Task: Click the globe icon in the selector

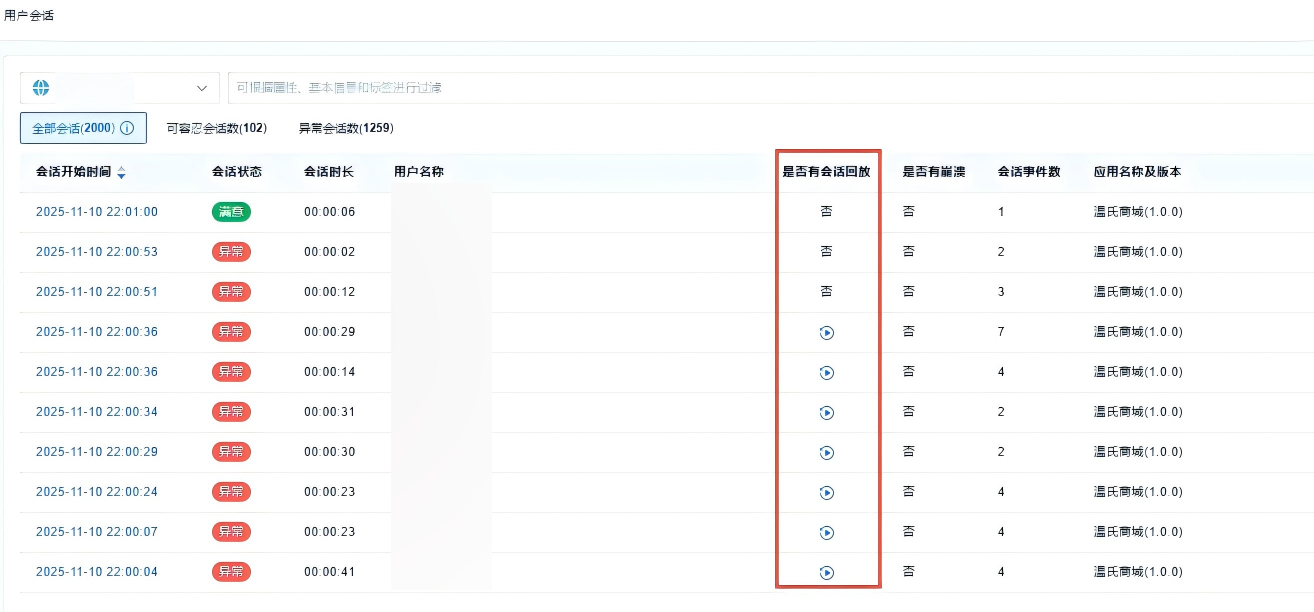Action: 41,88
